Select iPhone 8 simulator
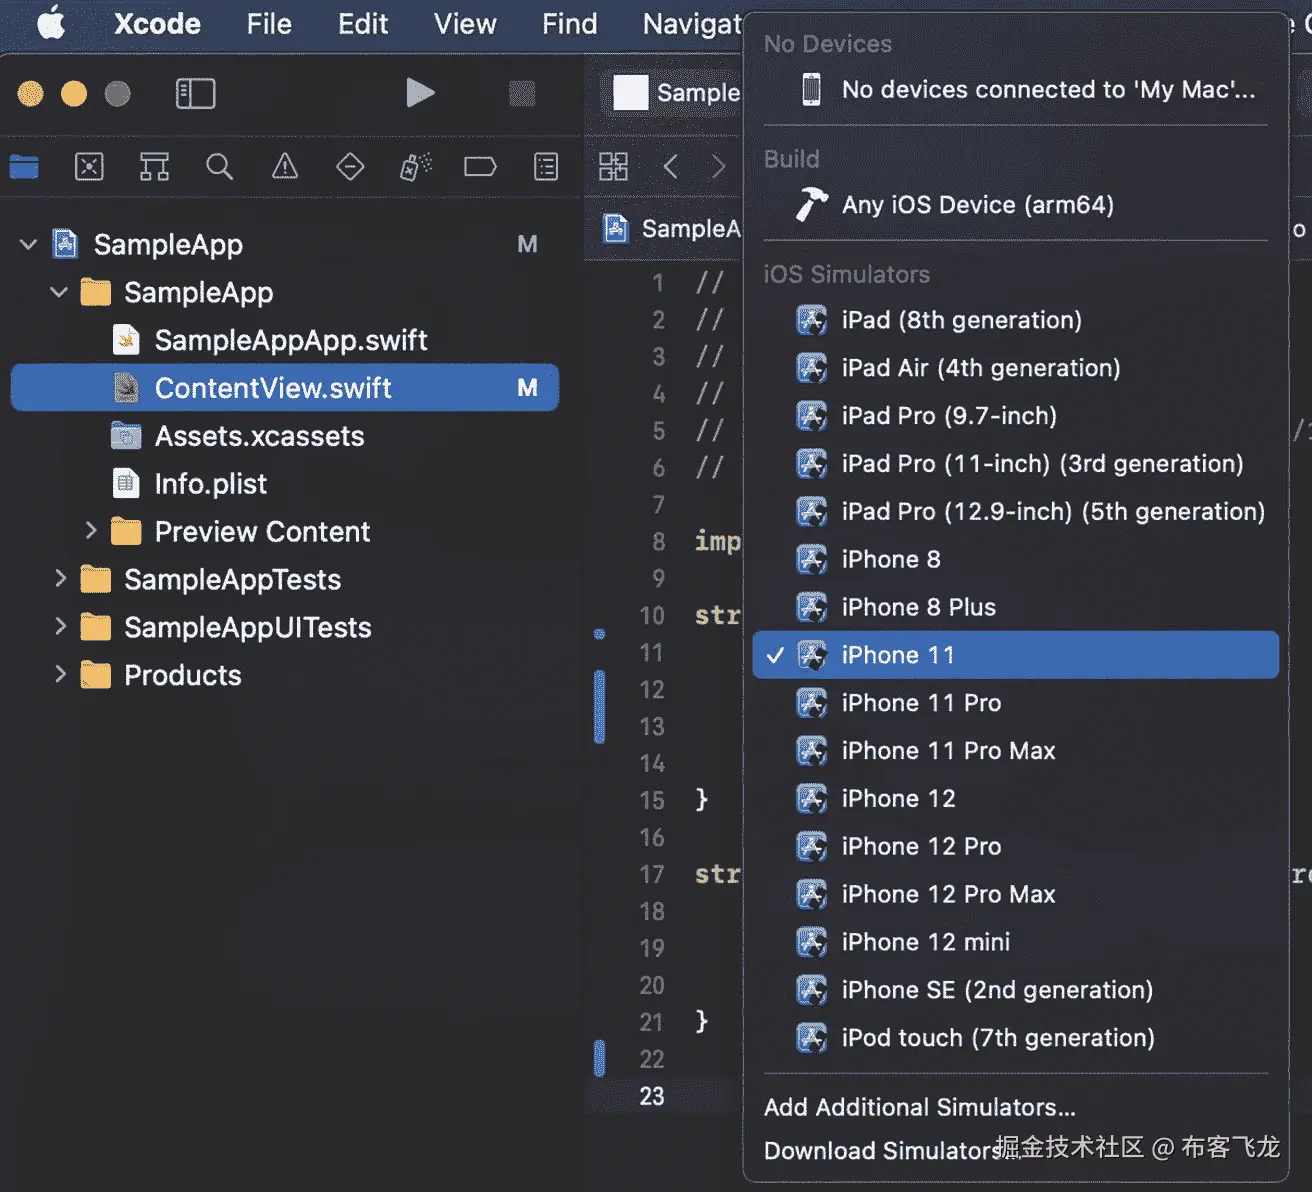Image resolution: width=1312 pixels, height=1192 pixels. point(1016,559)
